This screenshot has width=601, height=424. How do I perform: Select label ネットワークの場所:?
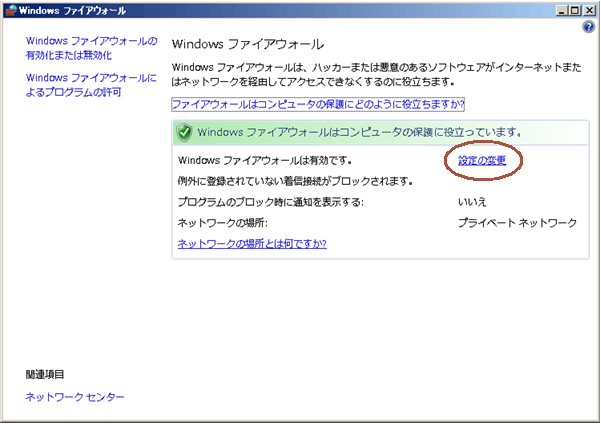click(x=222, y=223)
